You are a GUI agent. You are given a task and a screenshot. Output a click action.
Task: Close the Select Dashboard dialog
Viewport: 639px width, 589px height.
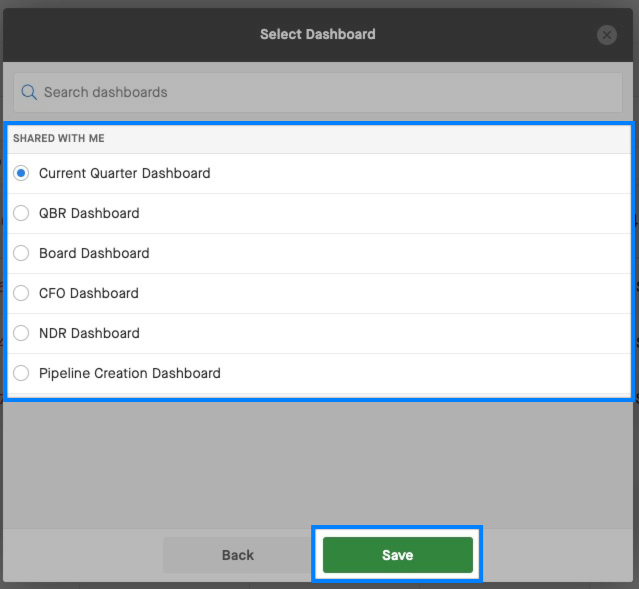[606, 35]
